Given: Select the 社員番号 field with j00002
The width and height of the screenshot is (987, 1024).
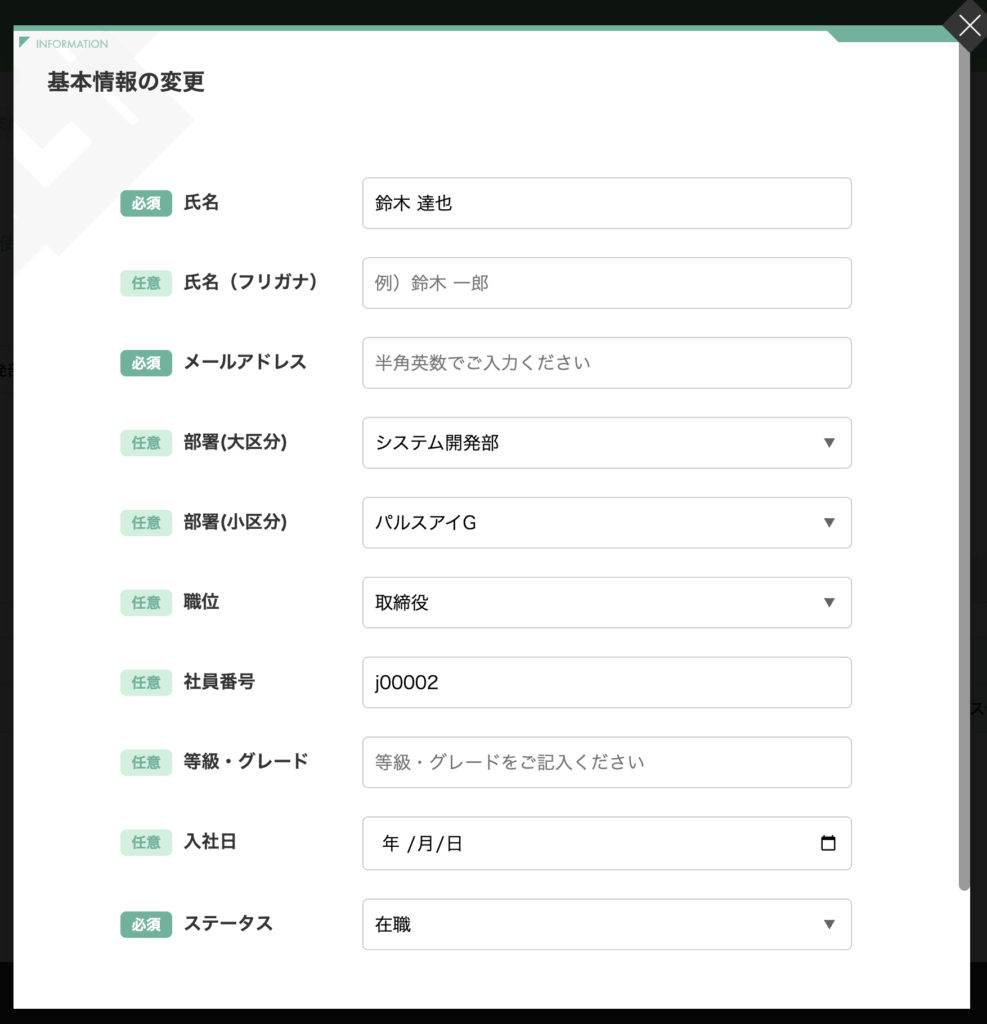Looking at the screenshot, I should pos(607,682).
